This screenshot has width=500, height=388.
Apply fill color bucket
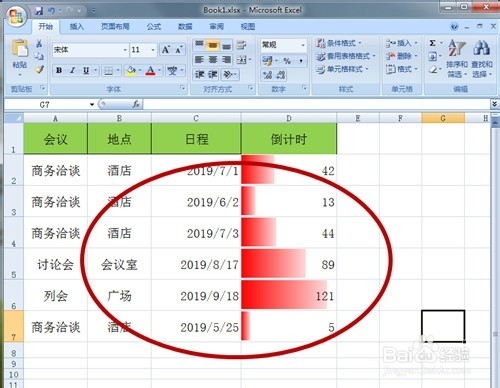pyautogui.click(x=131, y=70)
